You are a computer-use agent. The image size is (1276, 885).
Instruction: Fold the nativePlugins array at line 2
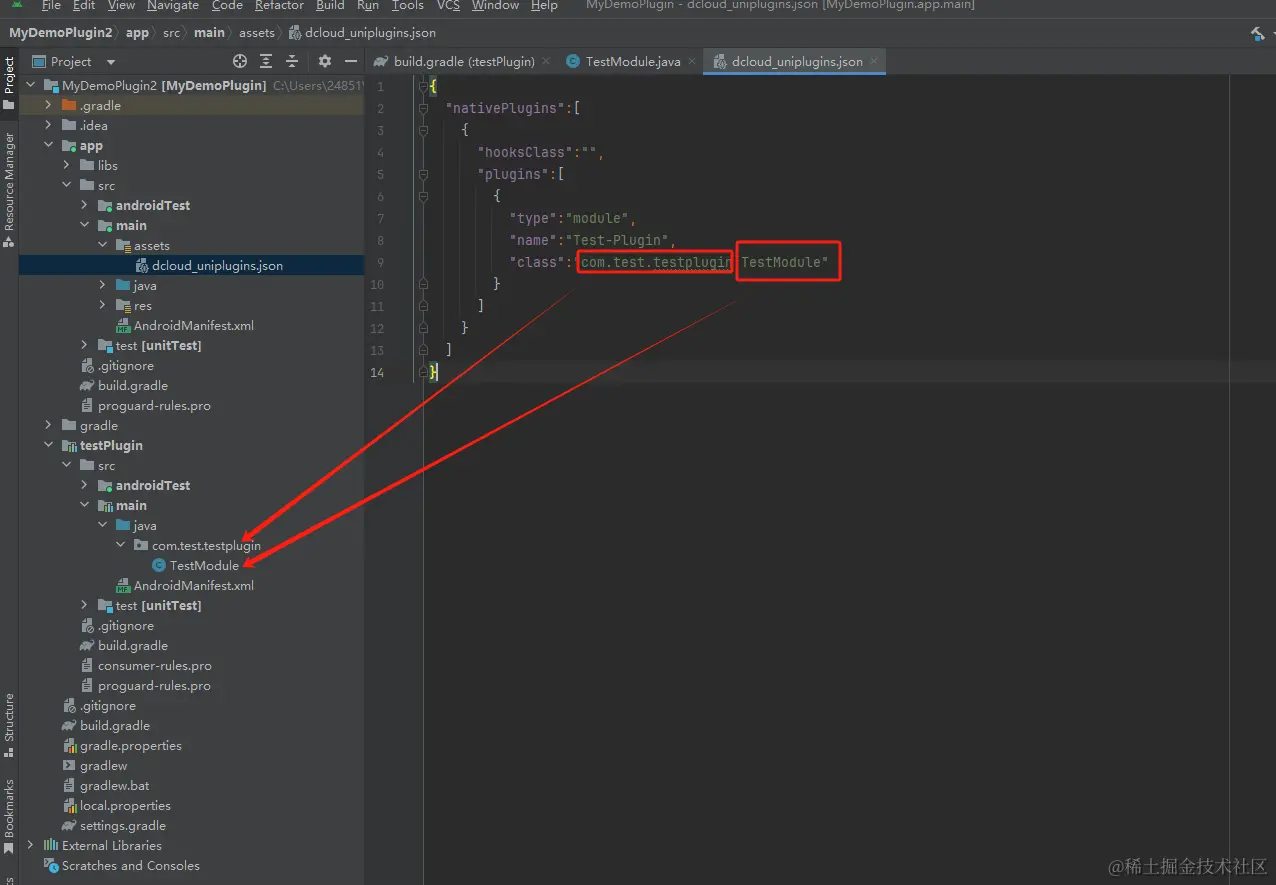pyautogui.click(x=423, y=108)
